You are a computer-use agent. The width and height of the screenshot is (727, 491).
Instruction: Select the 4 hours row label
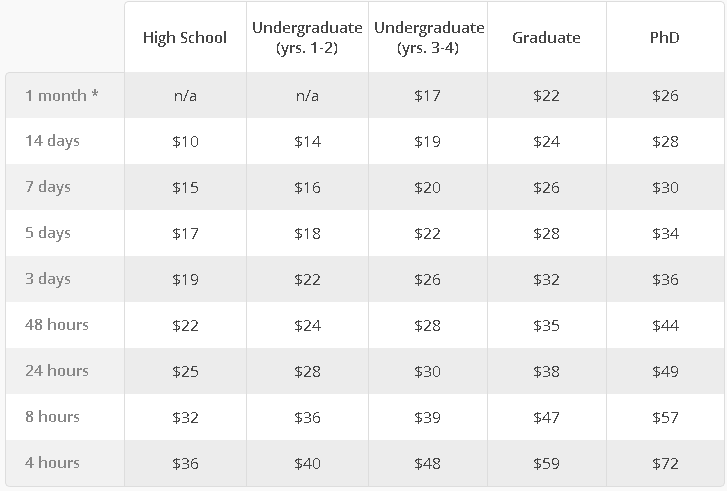point(52,463)
